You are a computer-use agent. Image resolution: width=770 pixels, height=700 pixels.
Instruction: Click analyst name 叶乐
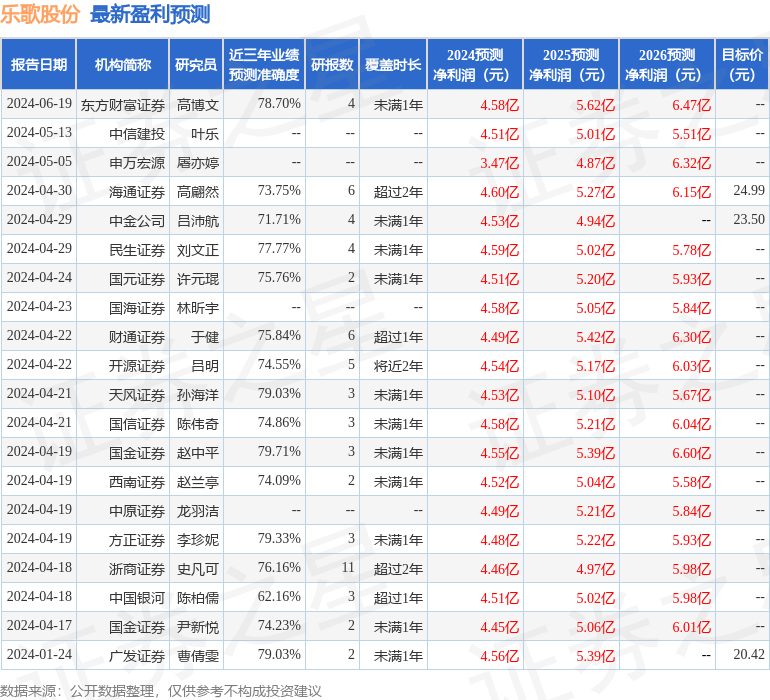pos(205,134)
